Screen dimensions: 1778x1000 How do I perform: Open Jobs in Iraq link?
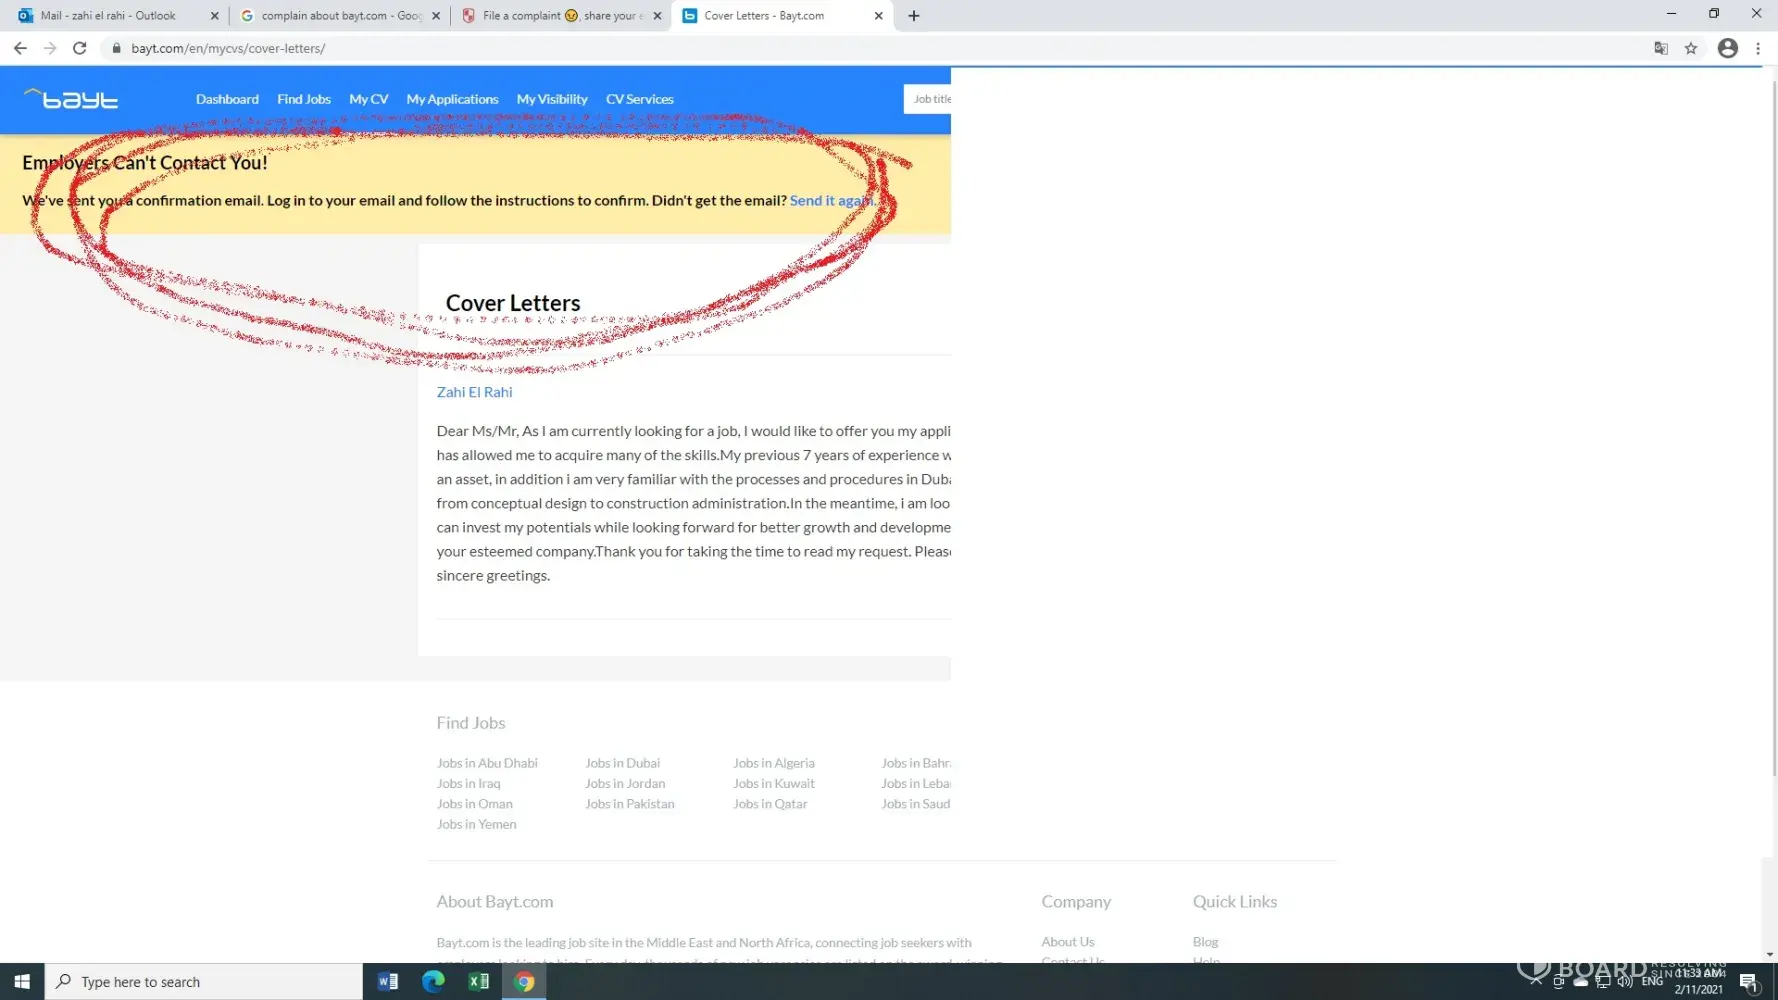point(468,783)
